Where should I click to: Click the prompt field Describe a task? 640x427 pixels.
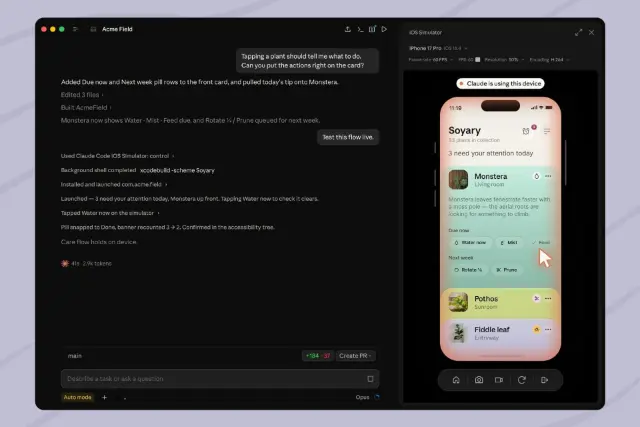tap(220, 379)
